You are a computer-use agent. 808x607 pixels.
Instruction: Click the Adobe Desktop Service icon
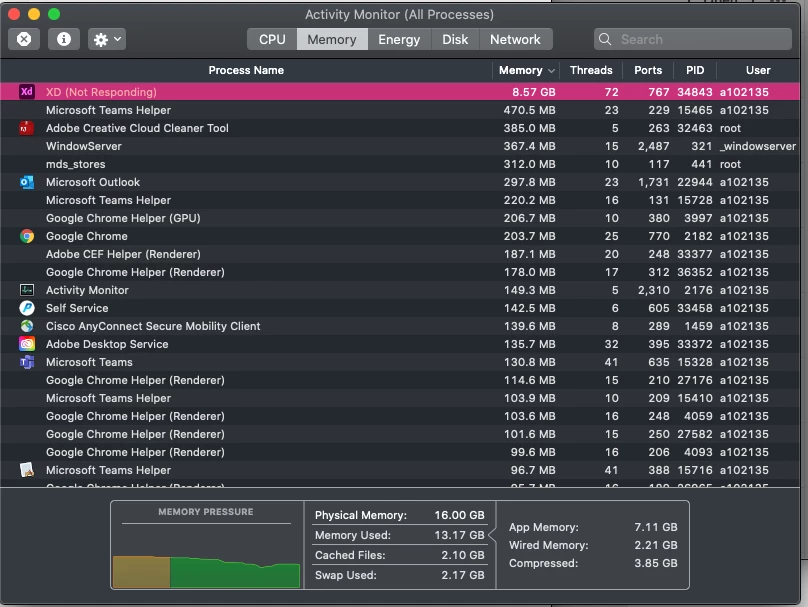(27, 344)
